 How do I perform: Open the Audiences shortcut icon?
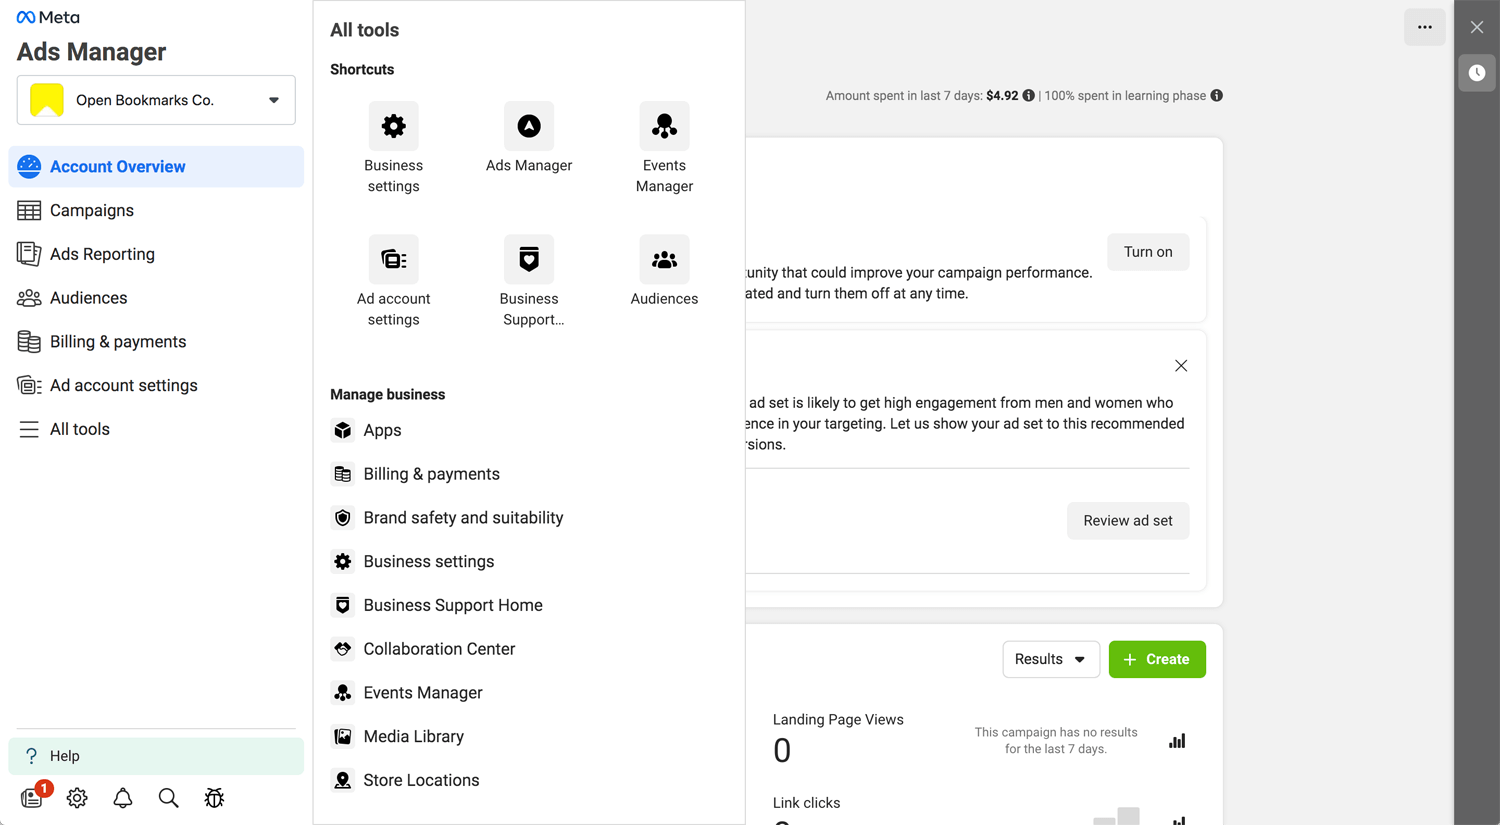point(664,259)
